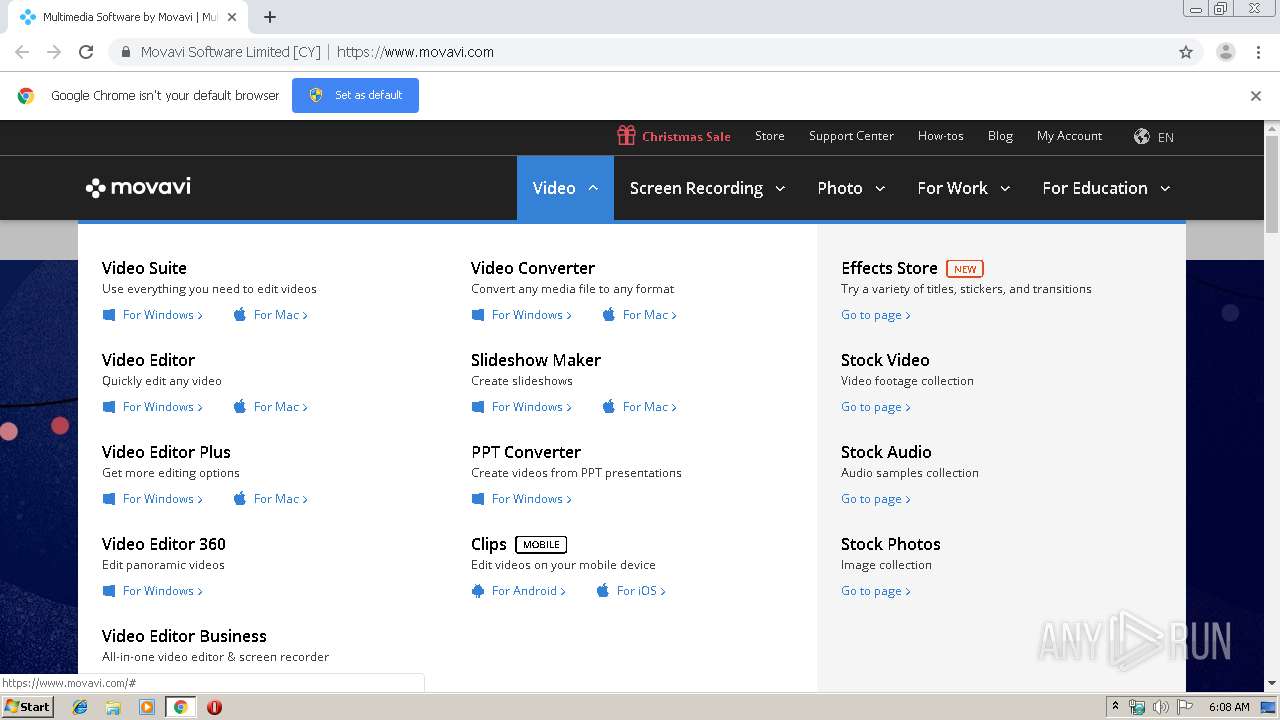Click the Video Converter For Mac link

650,315
